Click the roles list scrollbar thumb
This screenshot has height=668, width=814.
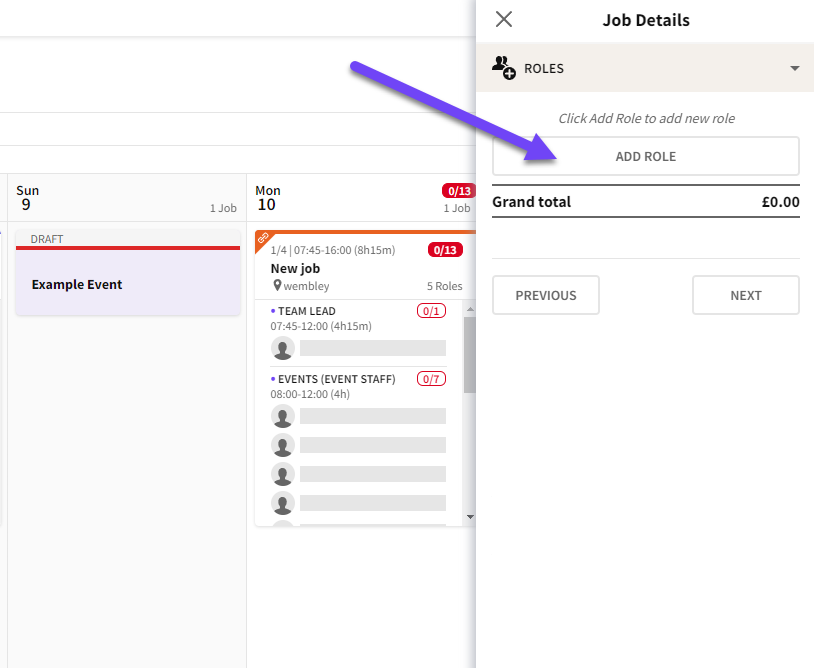469,355
